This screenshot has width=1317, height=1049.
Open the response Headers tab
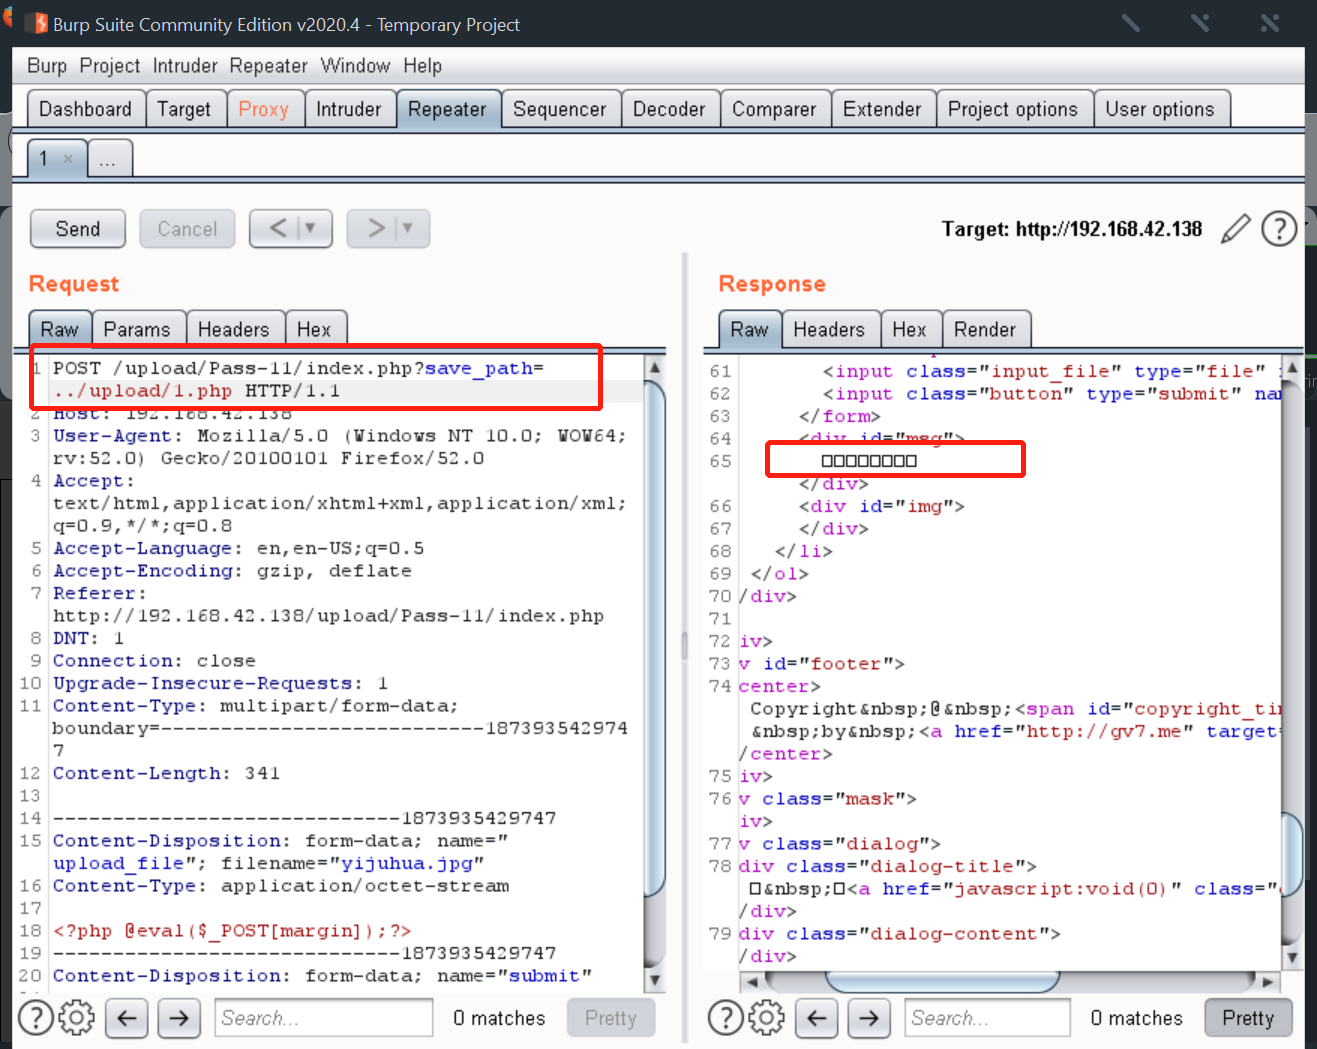(829, 329)
